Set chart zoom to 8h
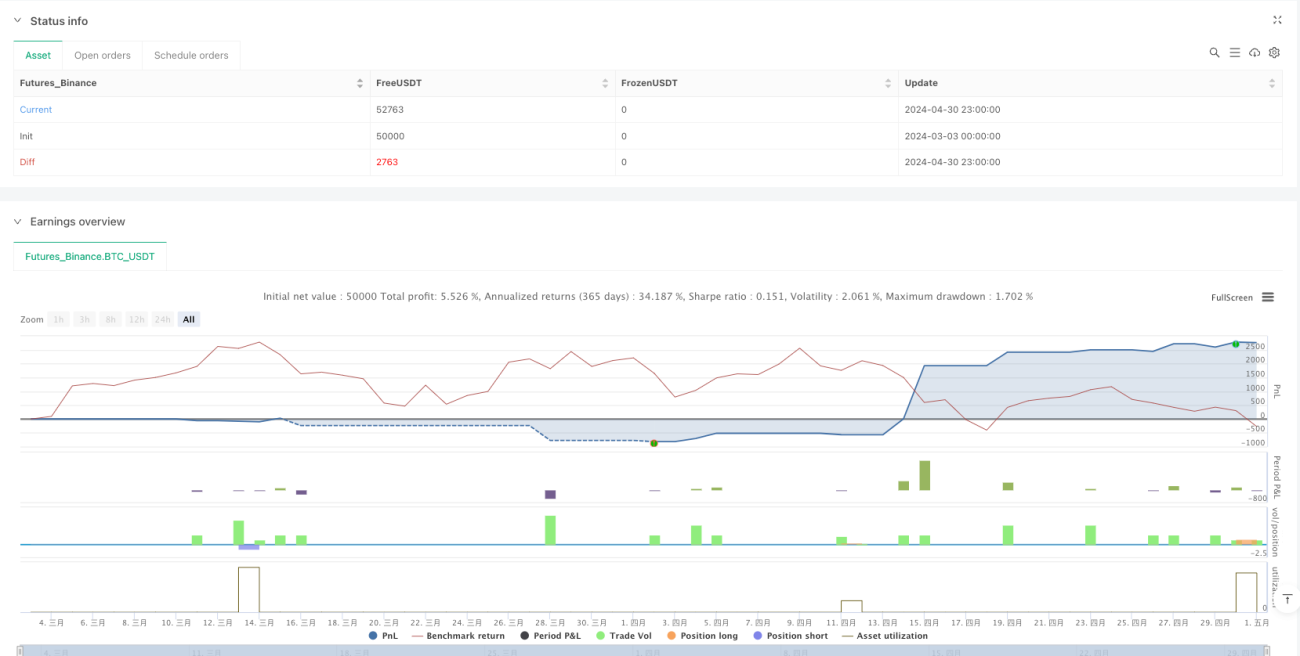 point(111,319)
